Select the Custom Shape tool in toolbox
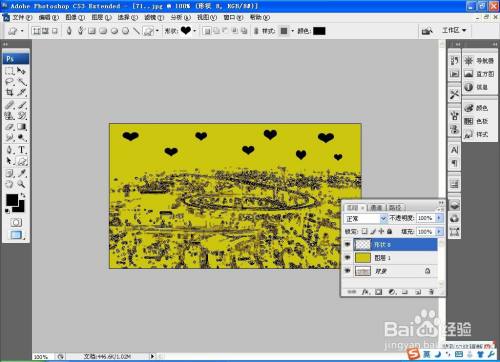 point(21,161)
